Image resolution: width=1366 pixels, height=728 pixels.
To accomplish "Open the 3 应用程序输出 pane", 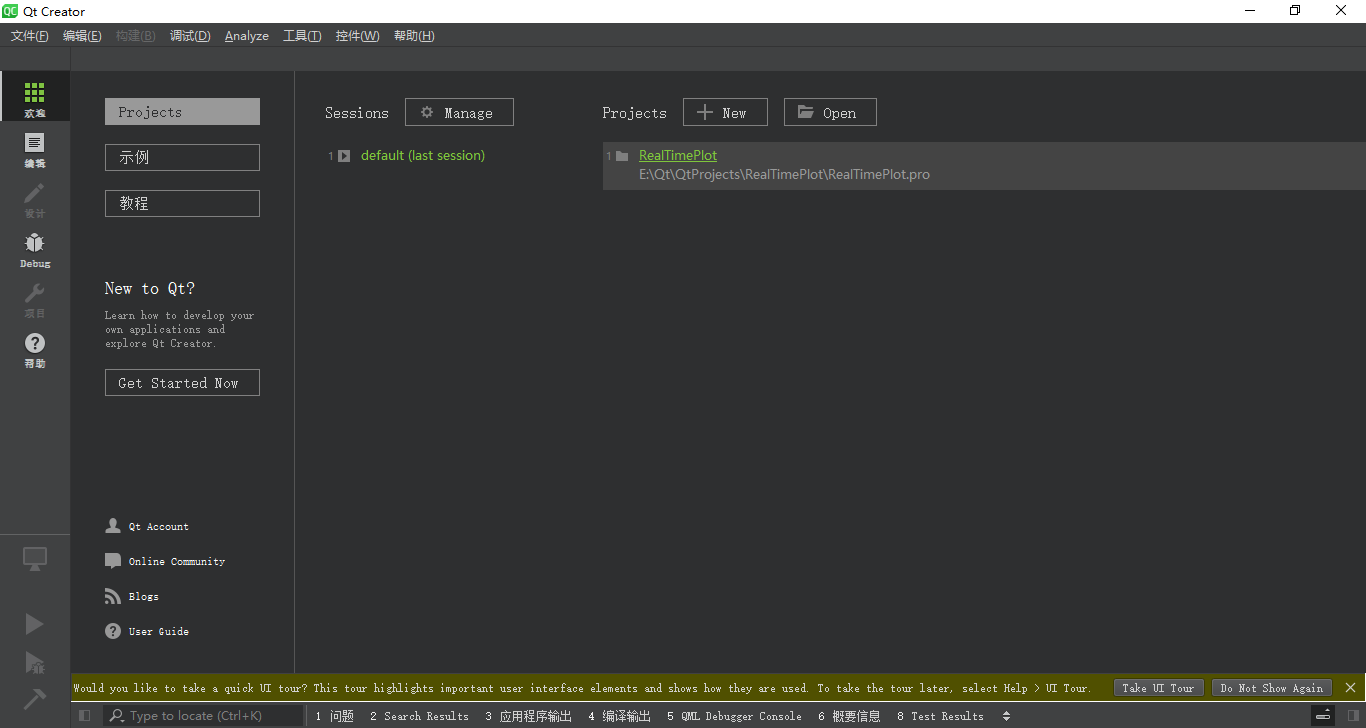I will tap(529, 716).
